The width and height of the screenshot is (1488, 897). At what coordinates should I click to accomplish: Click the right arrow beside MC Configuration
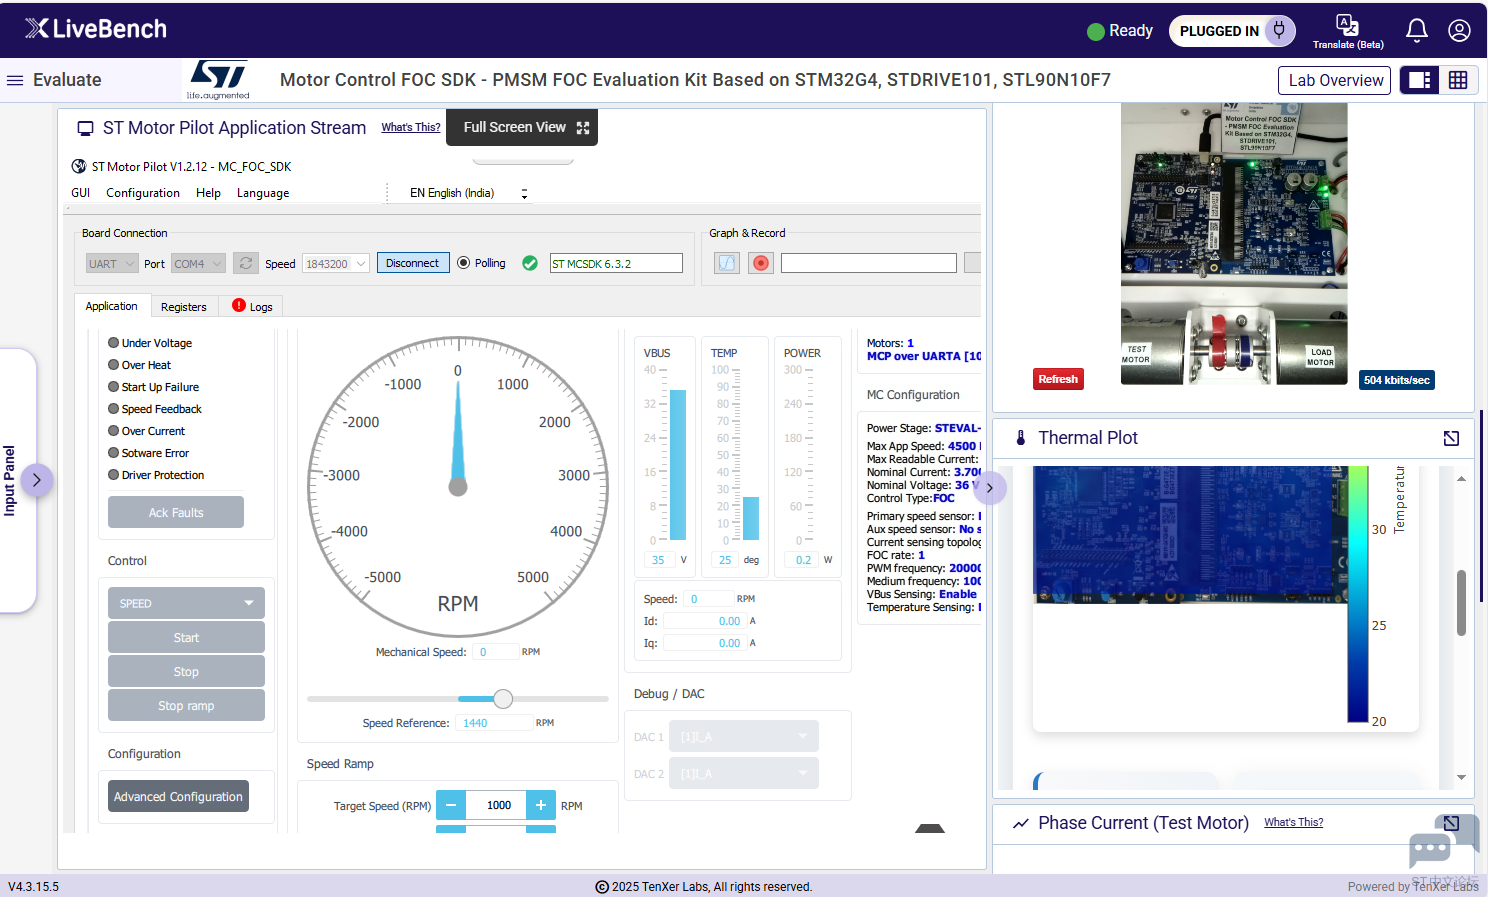point(990,488)
